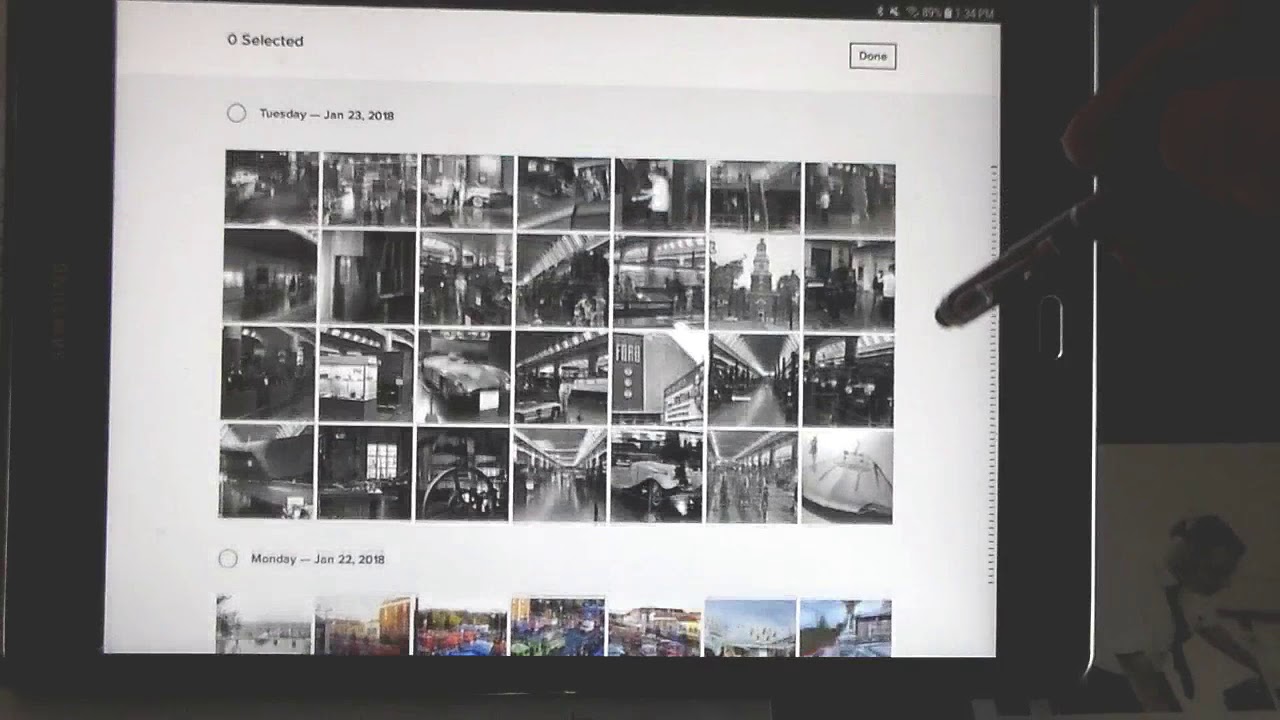
Task: Select the bright window interior photo
Action: (365, 473)
